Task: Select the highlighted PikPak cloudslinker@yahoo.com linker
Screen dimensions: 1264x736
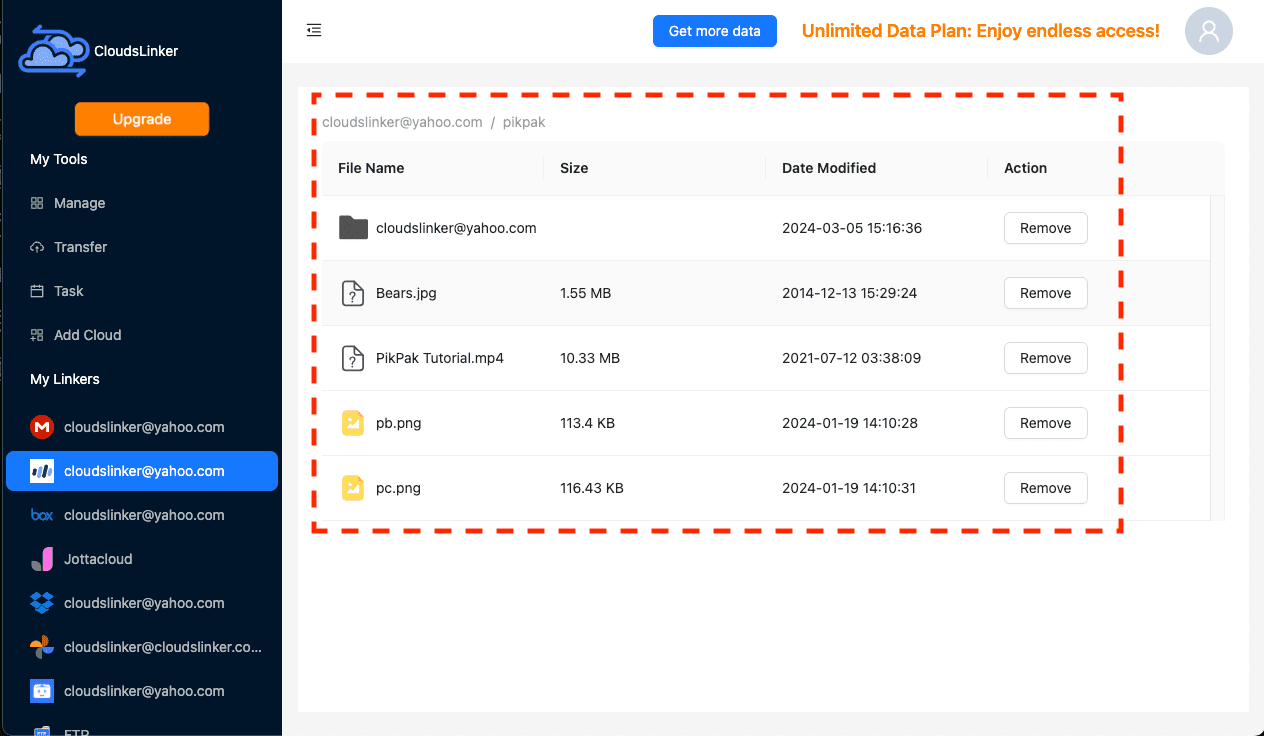Action: 141,471
